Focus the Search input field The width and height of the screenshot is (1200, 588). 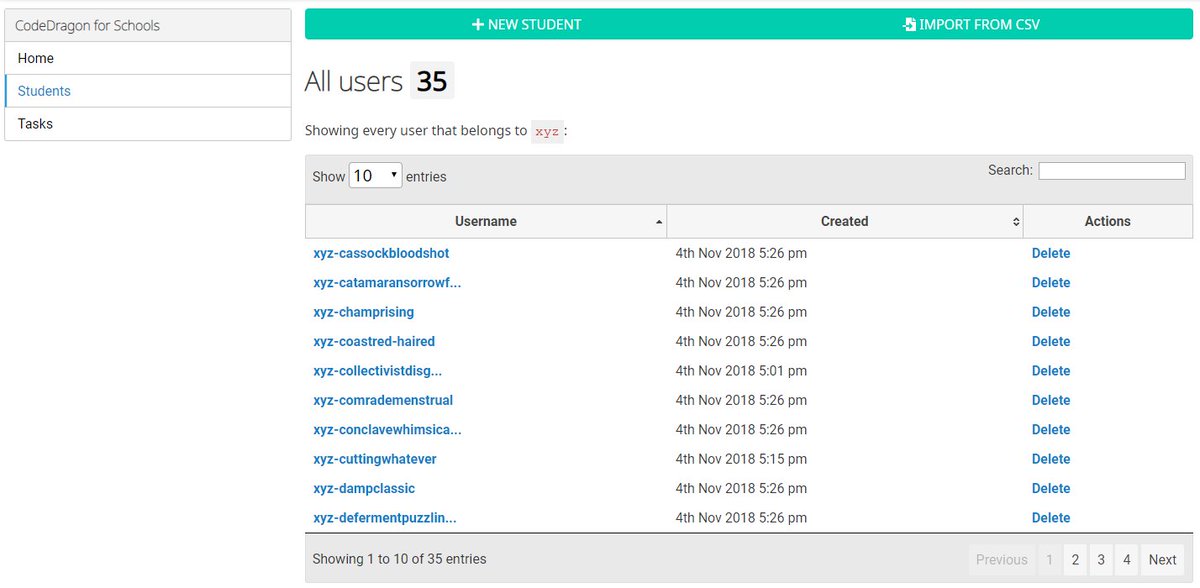[x=1111, y=171]
